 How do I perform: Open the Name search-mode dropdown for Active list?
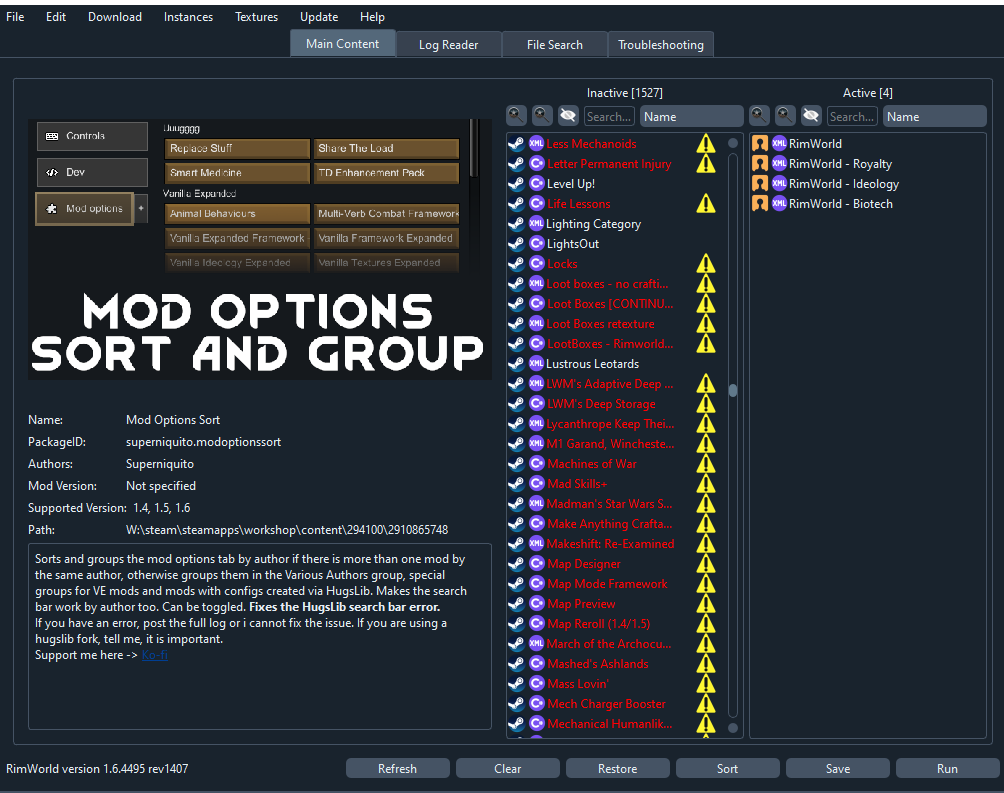click(x=935, y=117)
